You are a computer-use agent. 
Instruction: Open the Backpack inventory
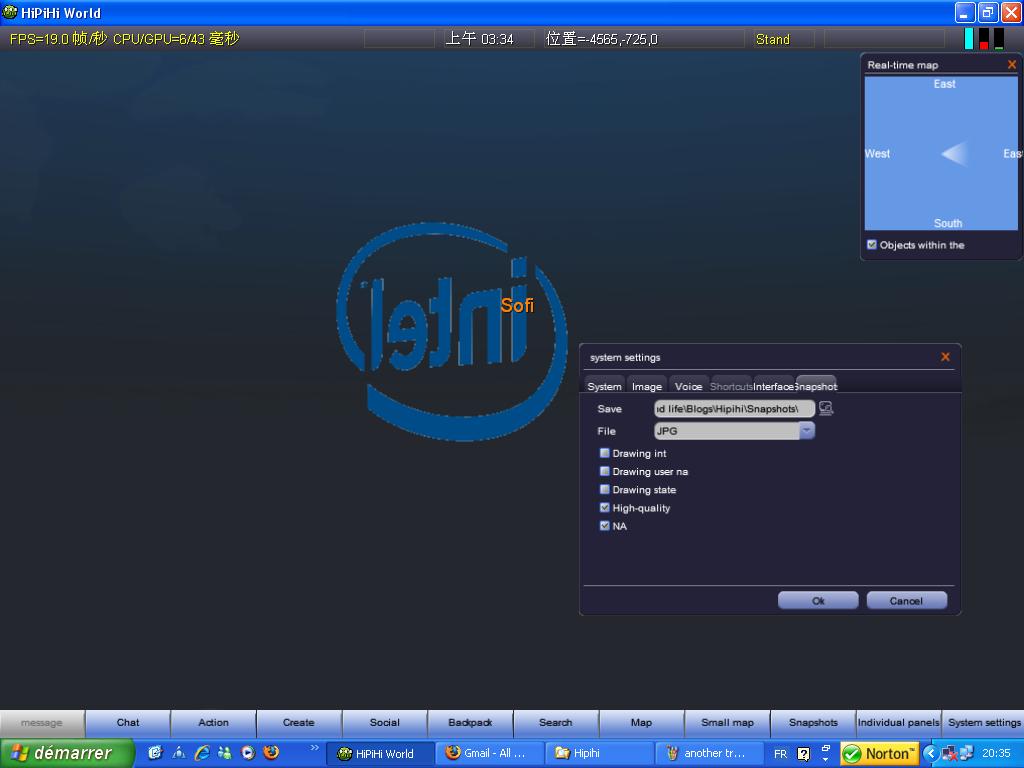pyautogui.click(x=470, y=722)
